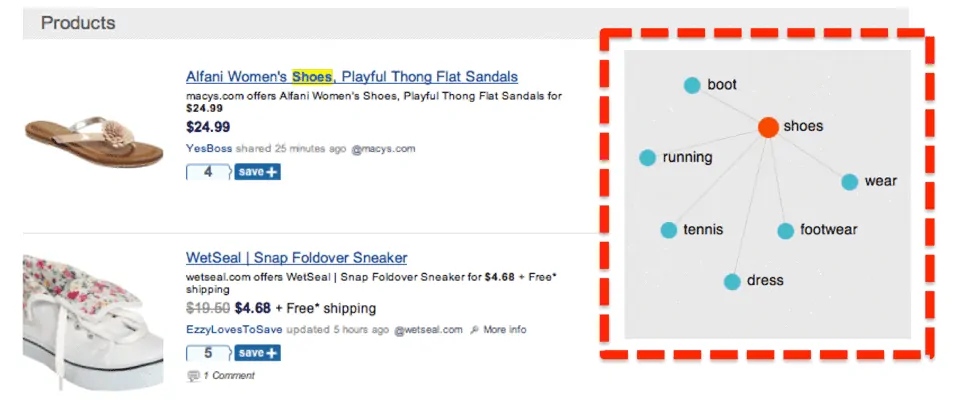
Task: Save the WetSeal sneaker deal
Action: pyautogui.click(x=257, y=353)
